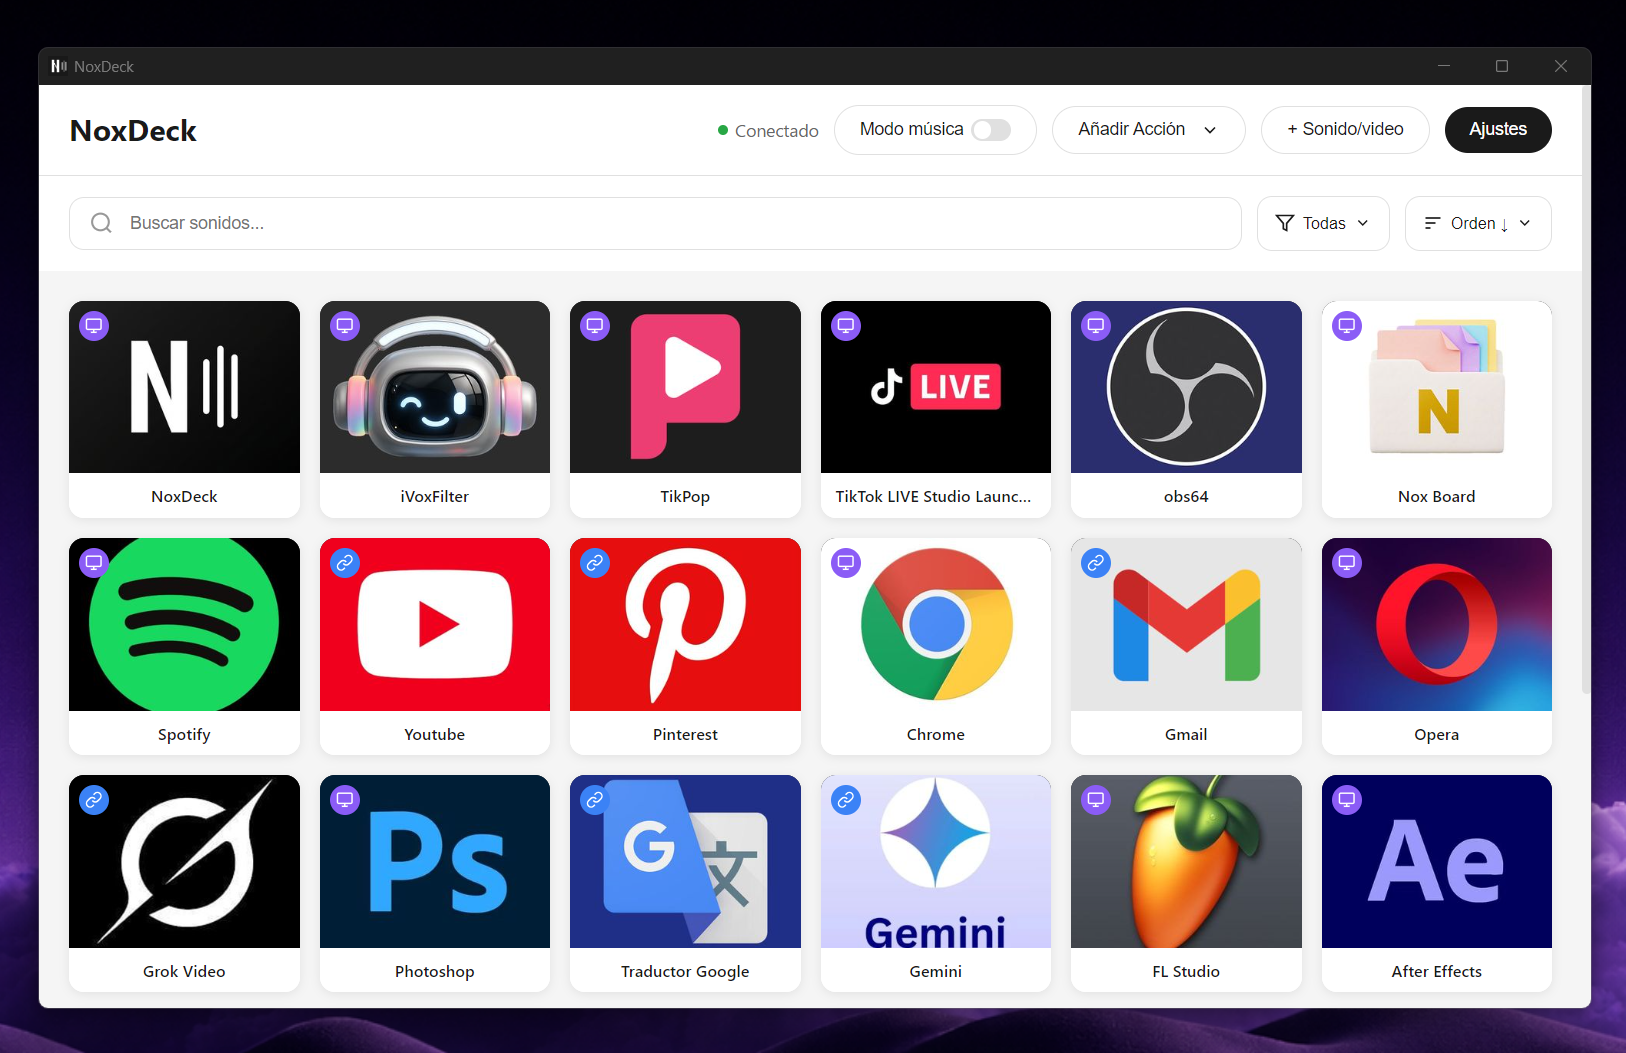
Task: Launch the OBS obs64 tile icon
Action: click(x=1186, y=388)
